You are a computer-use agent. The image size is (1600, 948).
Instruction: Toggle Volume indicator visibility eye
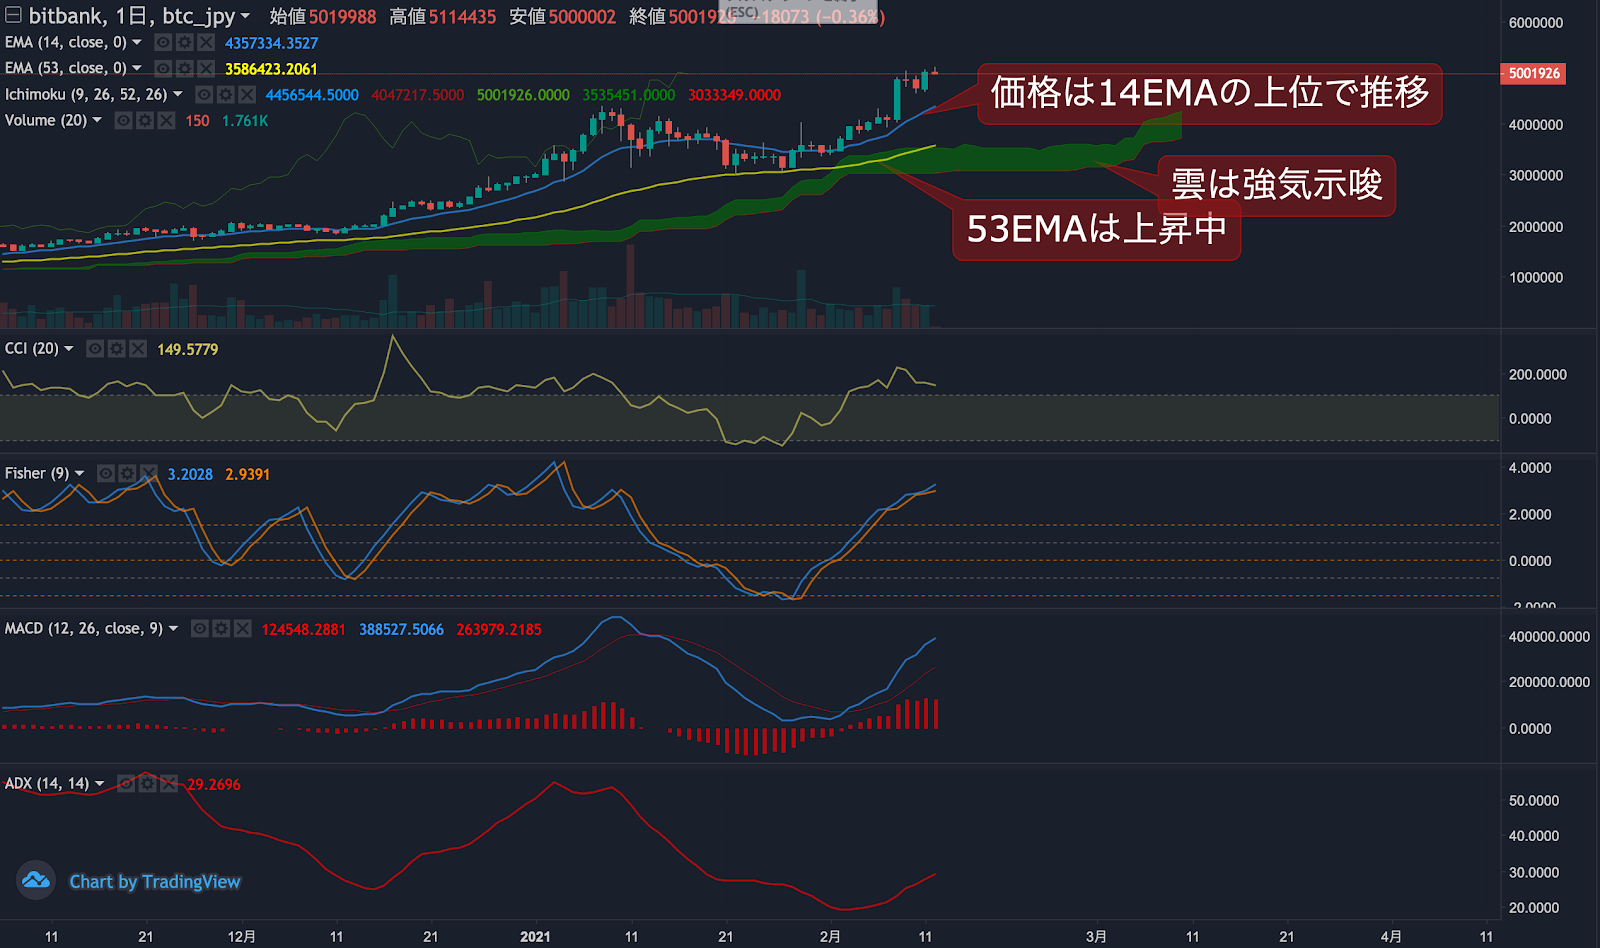click(x=124, y=120)
